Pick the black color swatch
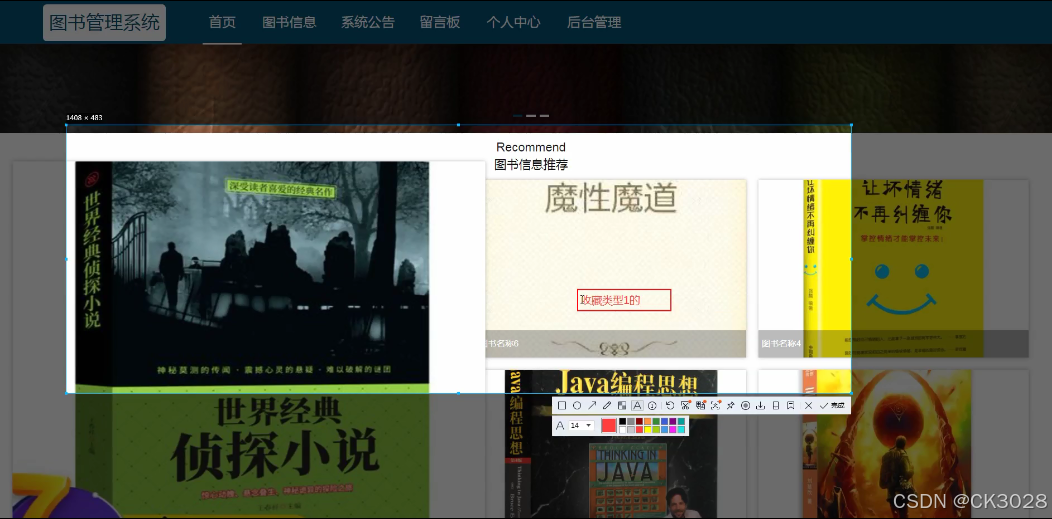1052x519 pixels. (623, 421)
